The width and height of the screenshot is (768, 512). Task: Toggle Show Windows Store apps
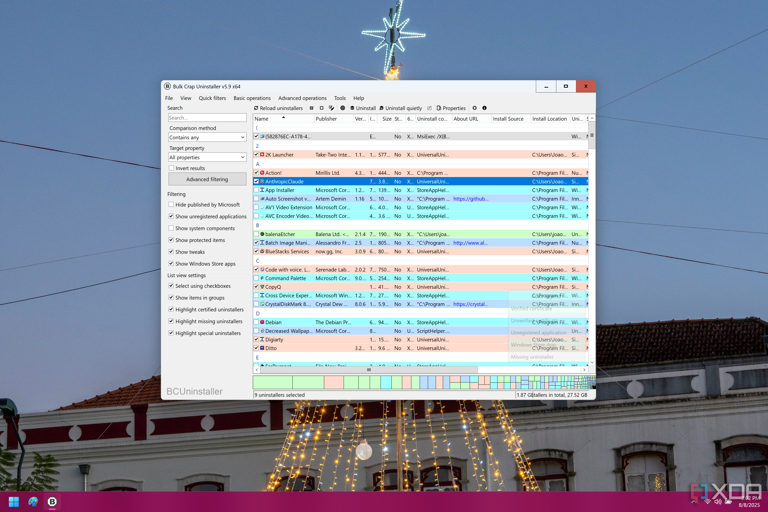pyautogui.click(x=171, y=264)
